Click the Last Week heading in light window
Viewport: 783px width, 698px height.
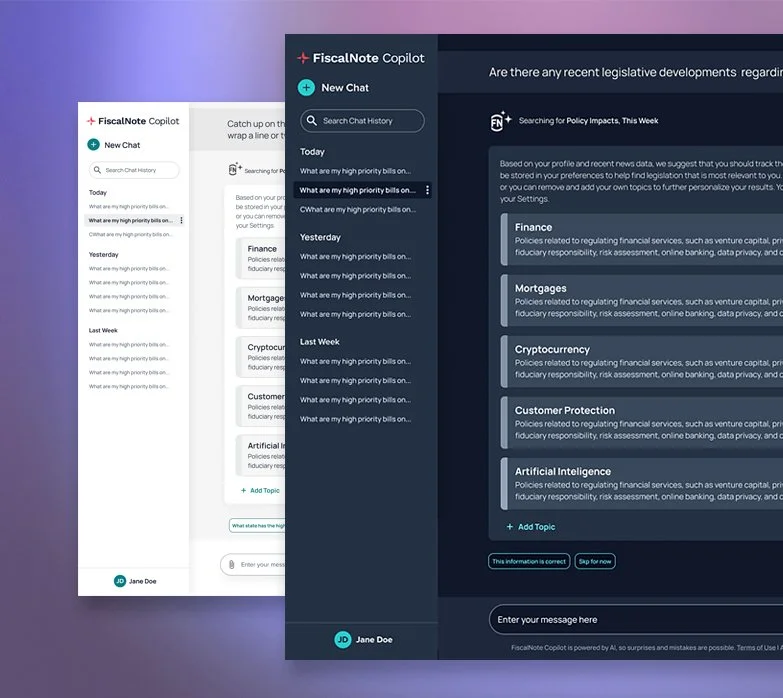click(103, 331)
